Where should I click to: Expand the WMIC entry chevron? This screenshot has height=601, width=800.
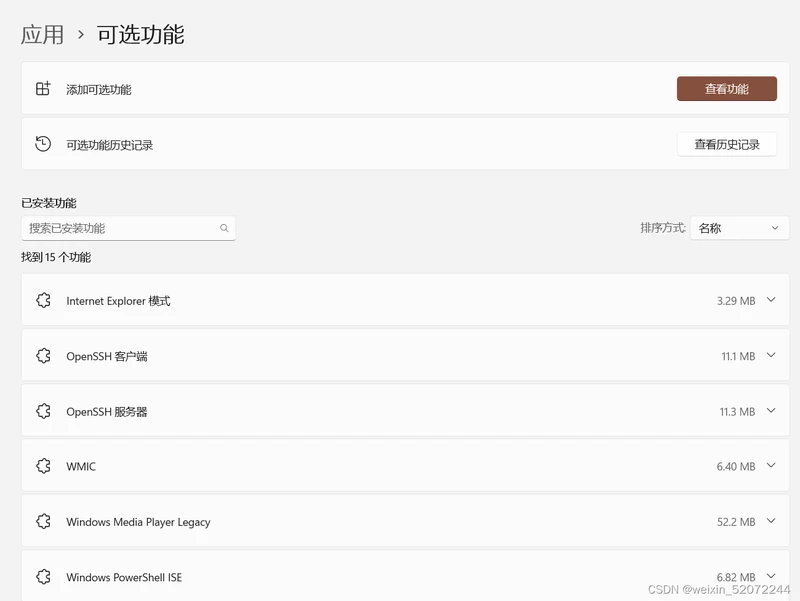point(771,465)
